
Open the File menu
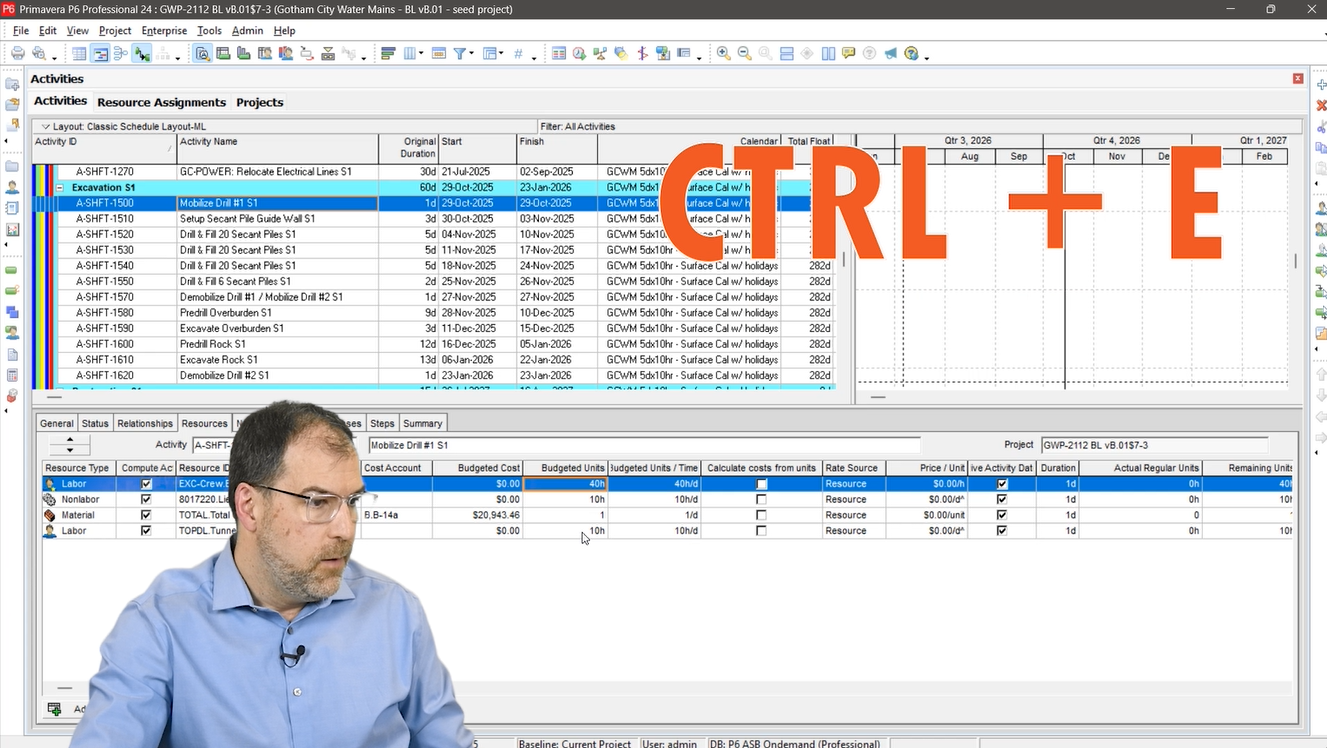point(21,31)
